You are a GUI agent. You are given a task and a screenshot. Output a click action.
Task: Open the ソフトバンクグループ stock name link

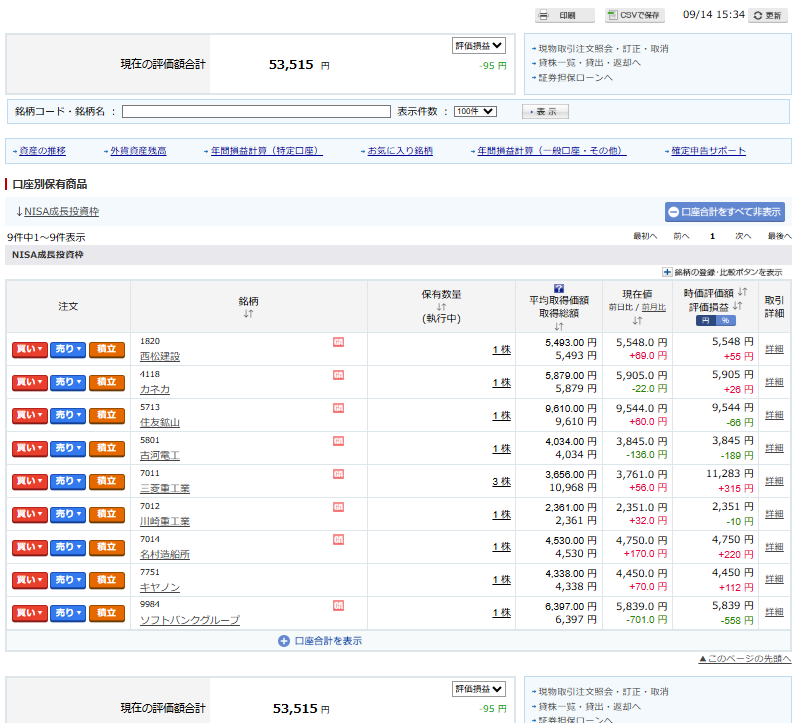coord(190,620)
